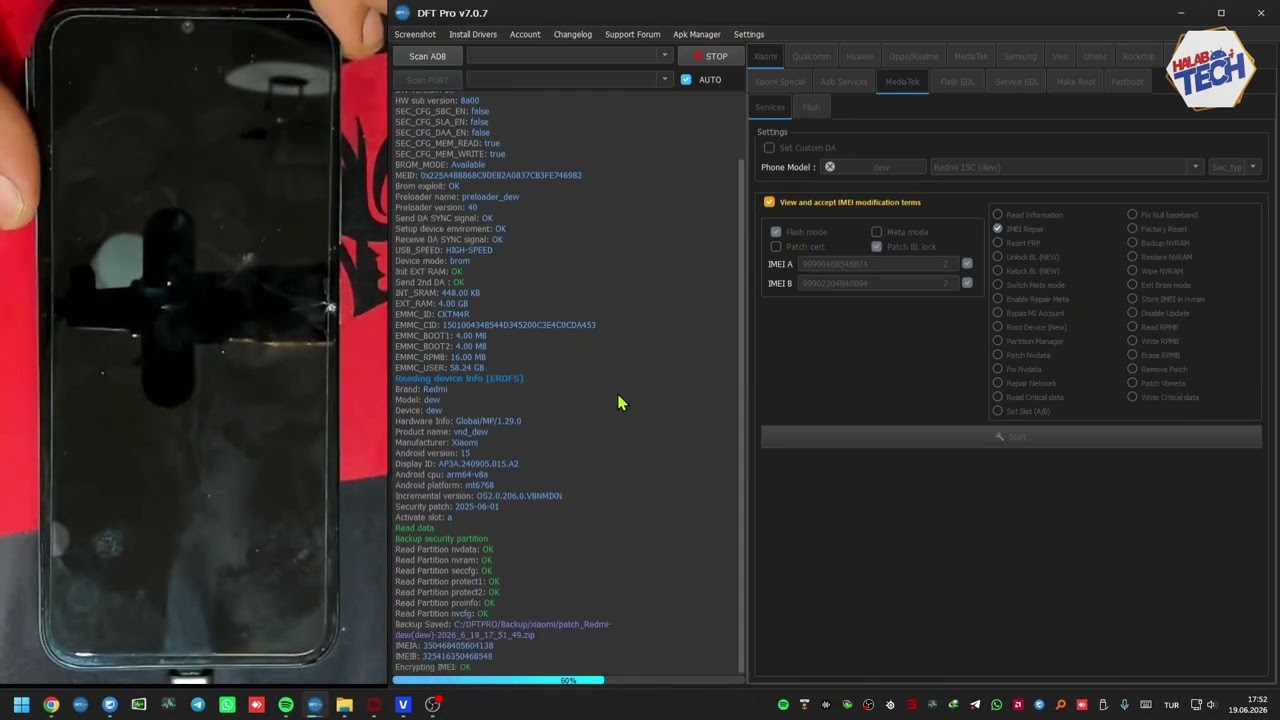Viewport: 1280px width, 720px height.
Task: Select the Reset FRP radio option
Action: (997, 243)
